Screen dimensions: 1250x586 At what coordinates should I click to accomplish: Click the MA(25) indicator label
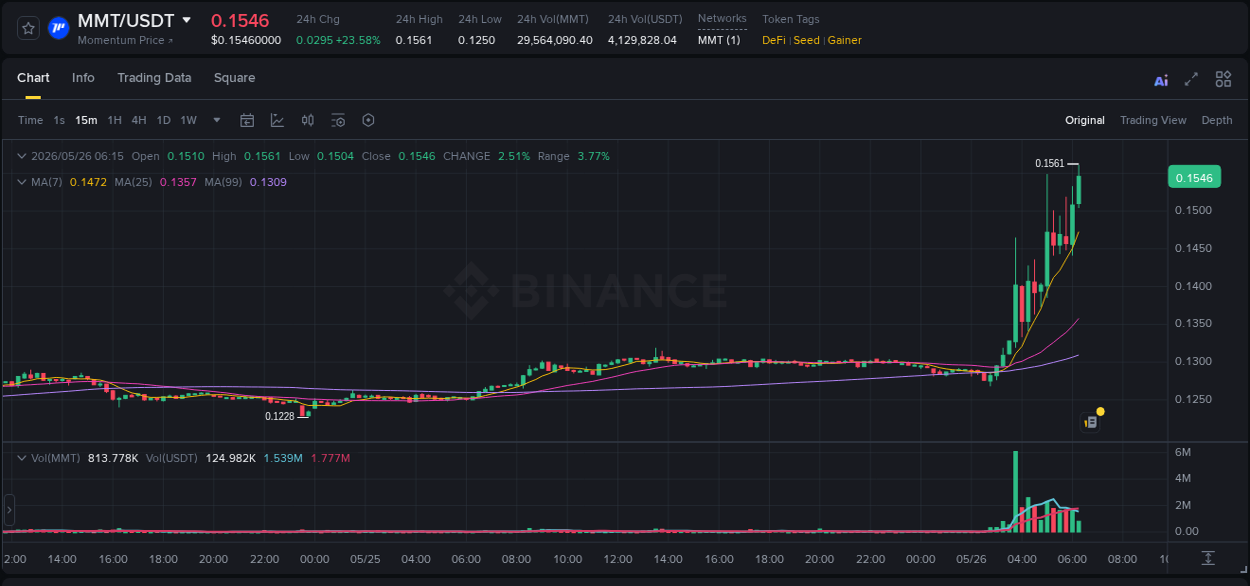(x=133, y=182)
